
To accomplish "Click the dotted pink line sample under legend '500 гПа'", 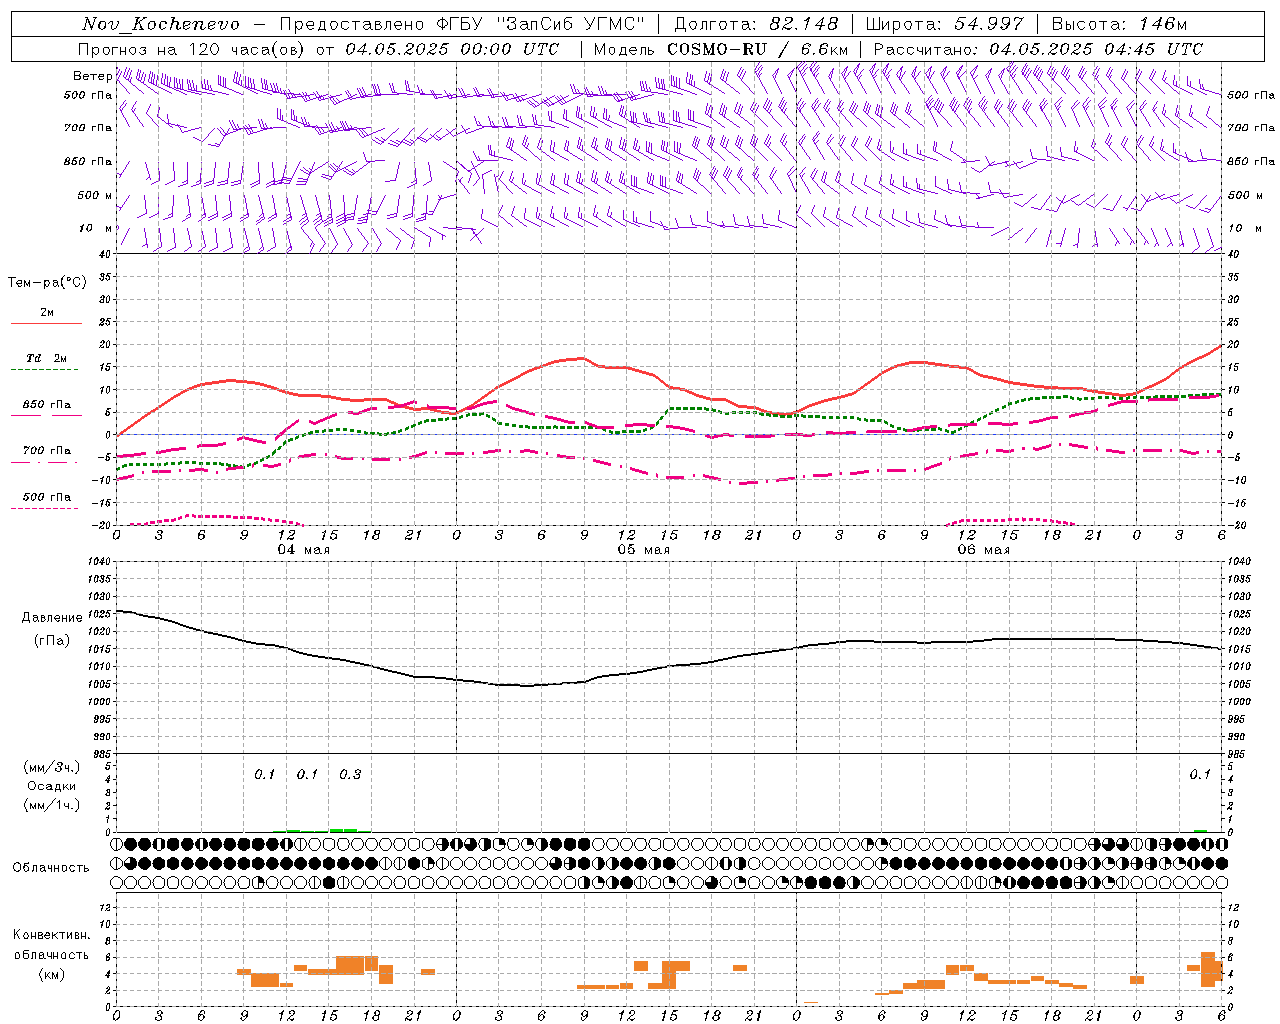I will click(46, 509).
